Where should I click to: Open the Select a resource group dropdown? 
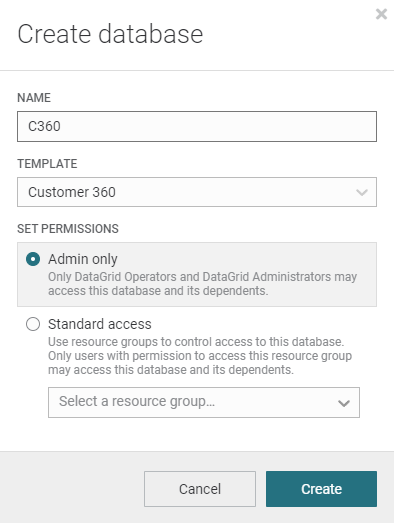204,402
